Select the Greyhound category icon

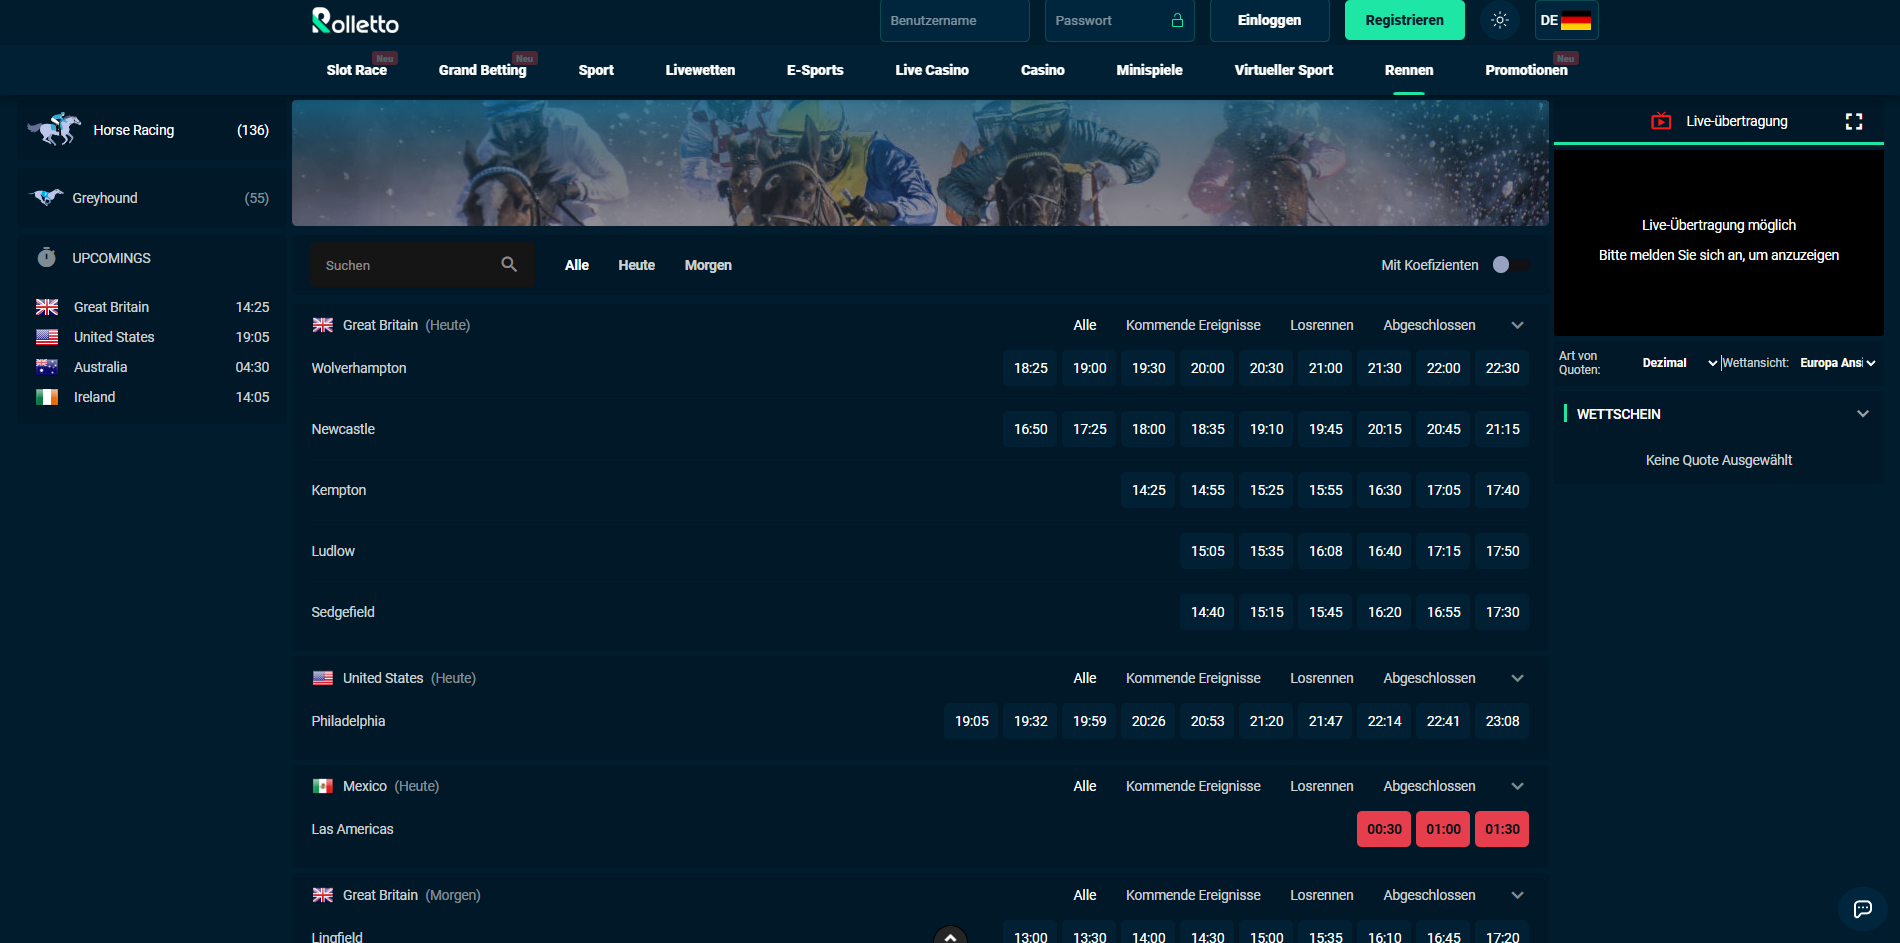click(46, 197)
